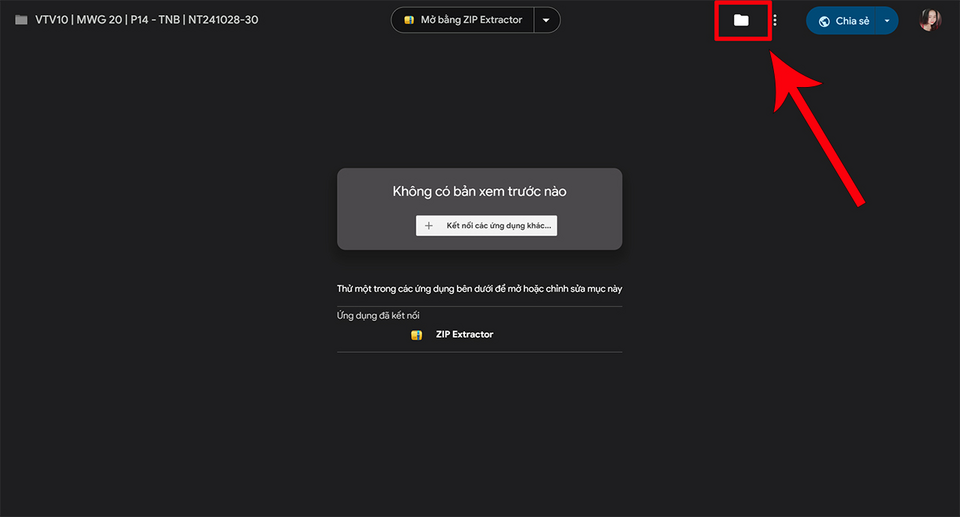Click the plus icon for connecting apps
Viewport: 960px width, 517px height.
tap(429, 226)
